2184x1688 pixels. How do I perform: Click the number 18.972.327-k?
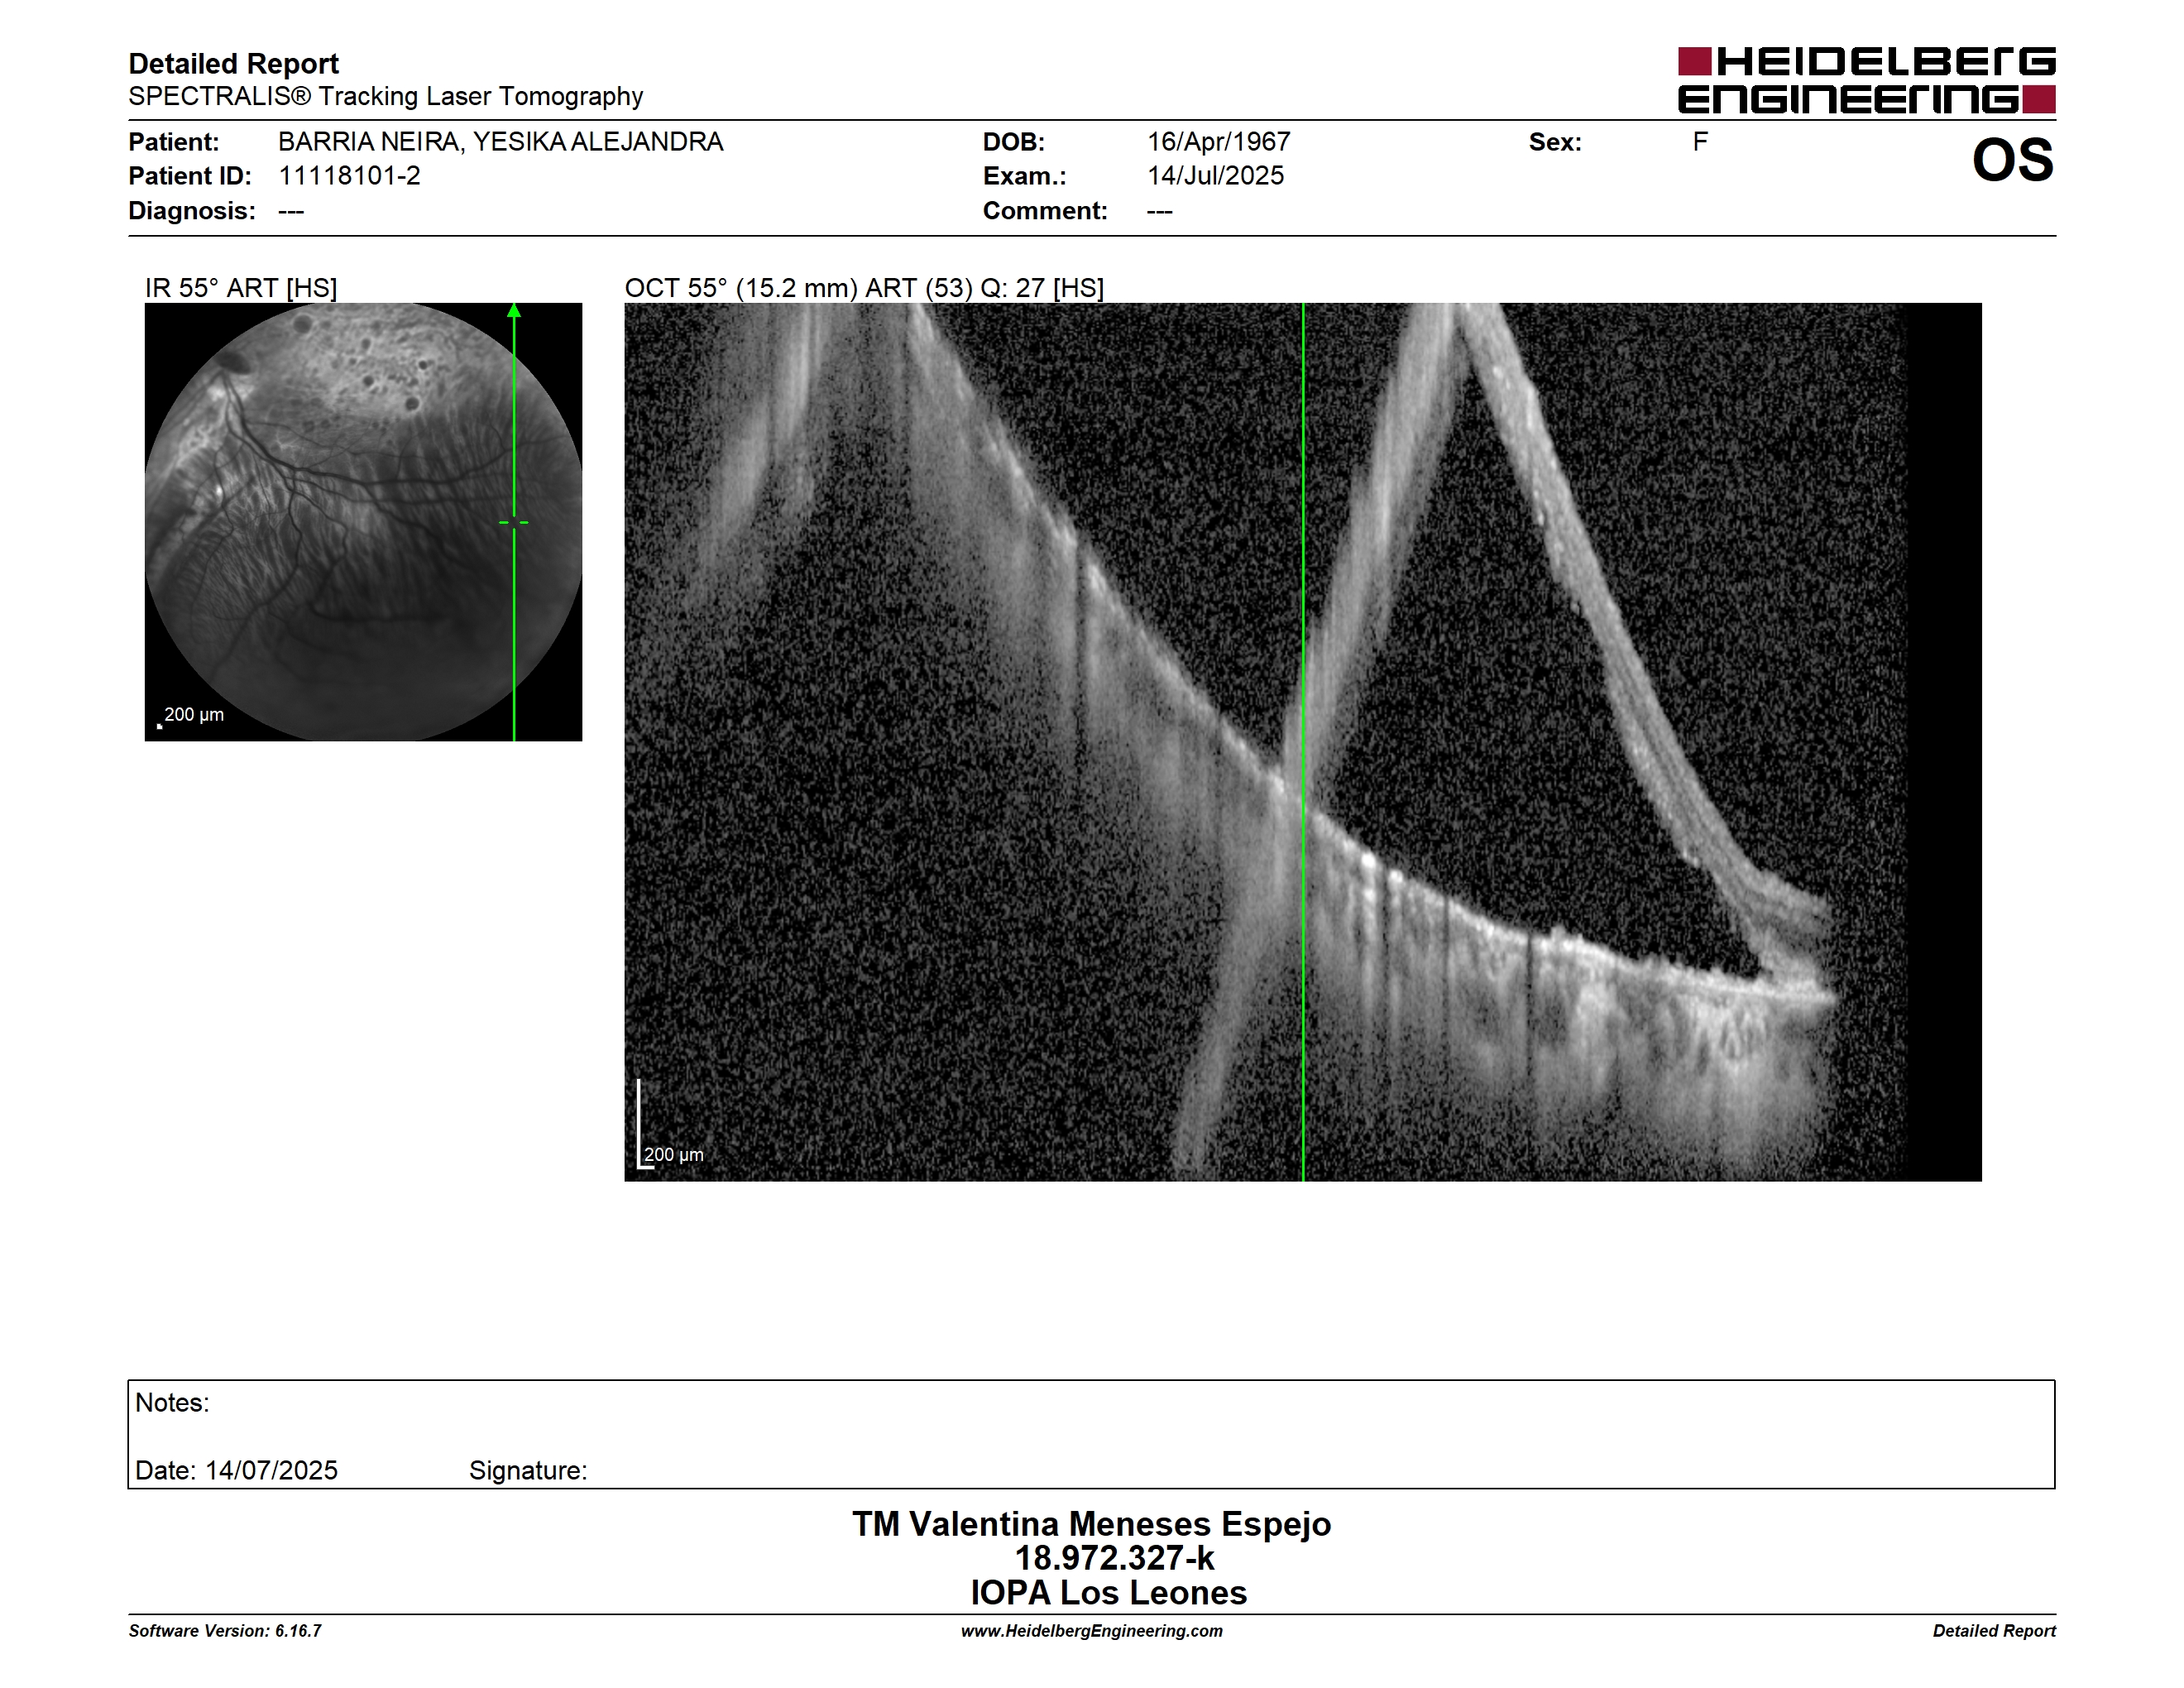click(1114, 1558)
